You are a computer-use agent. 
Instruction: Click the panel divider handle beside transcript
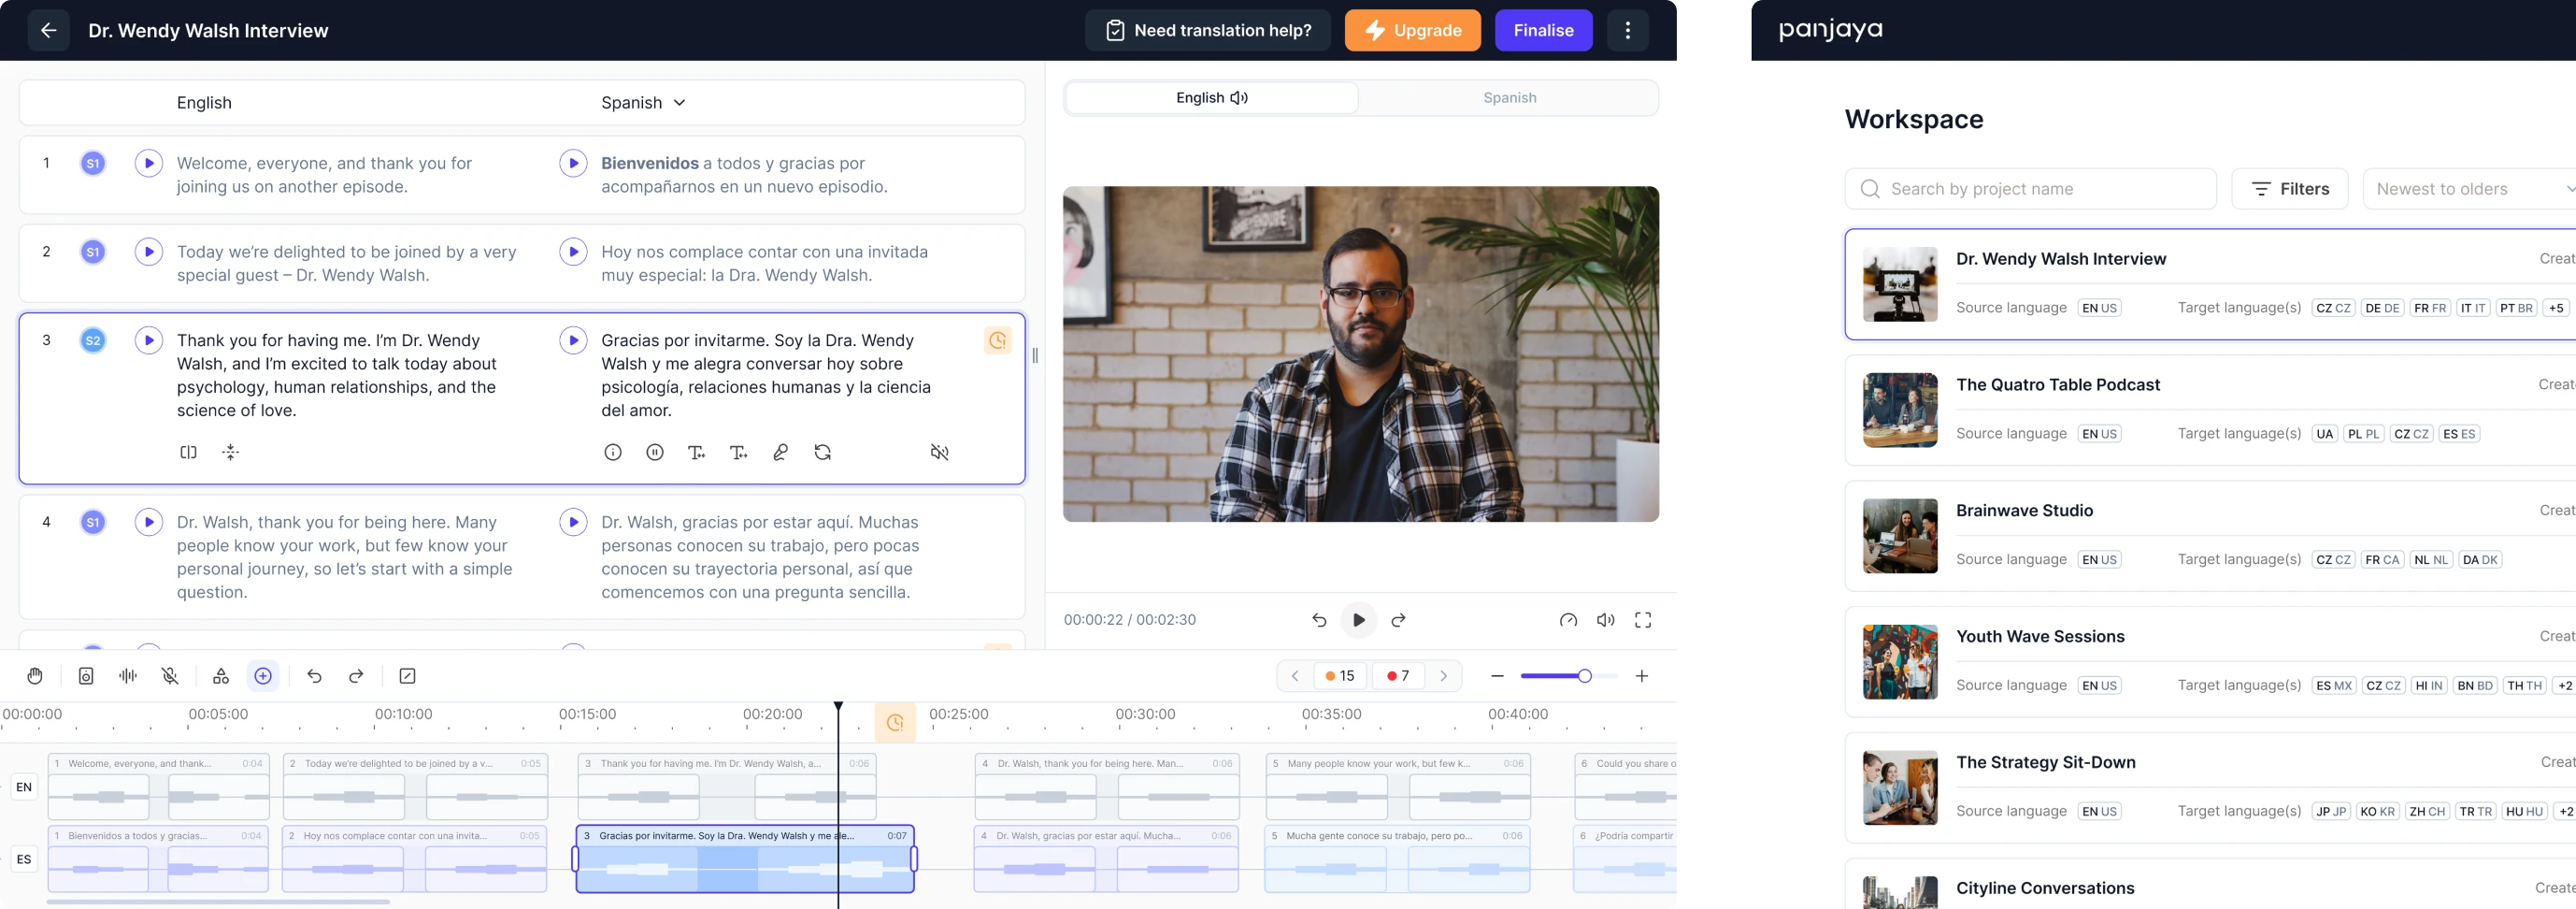[x=1035, y=355]
